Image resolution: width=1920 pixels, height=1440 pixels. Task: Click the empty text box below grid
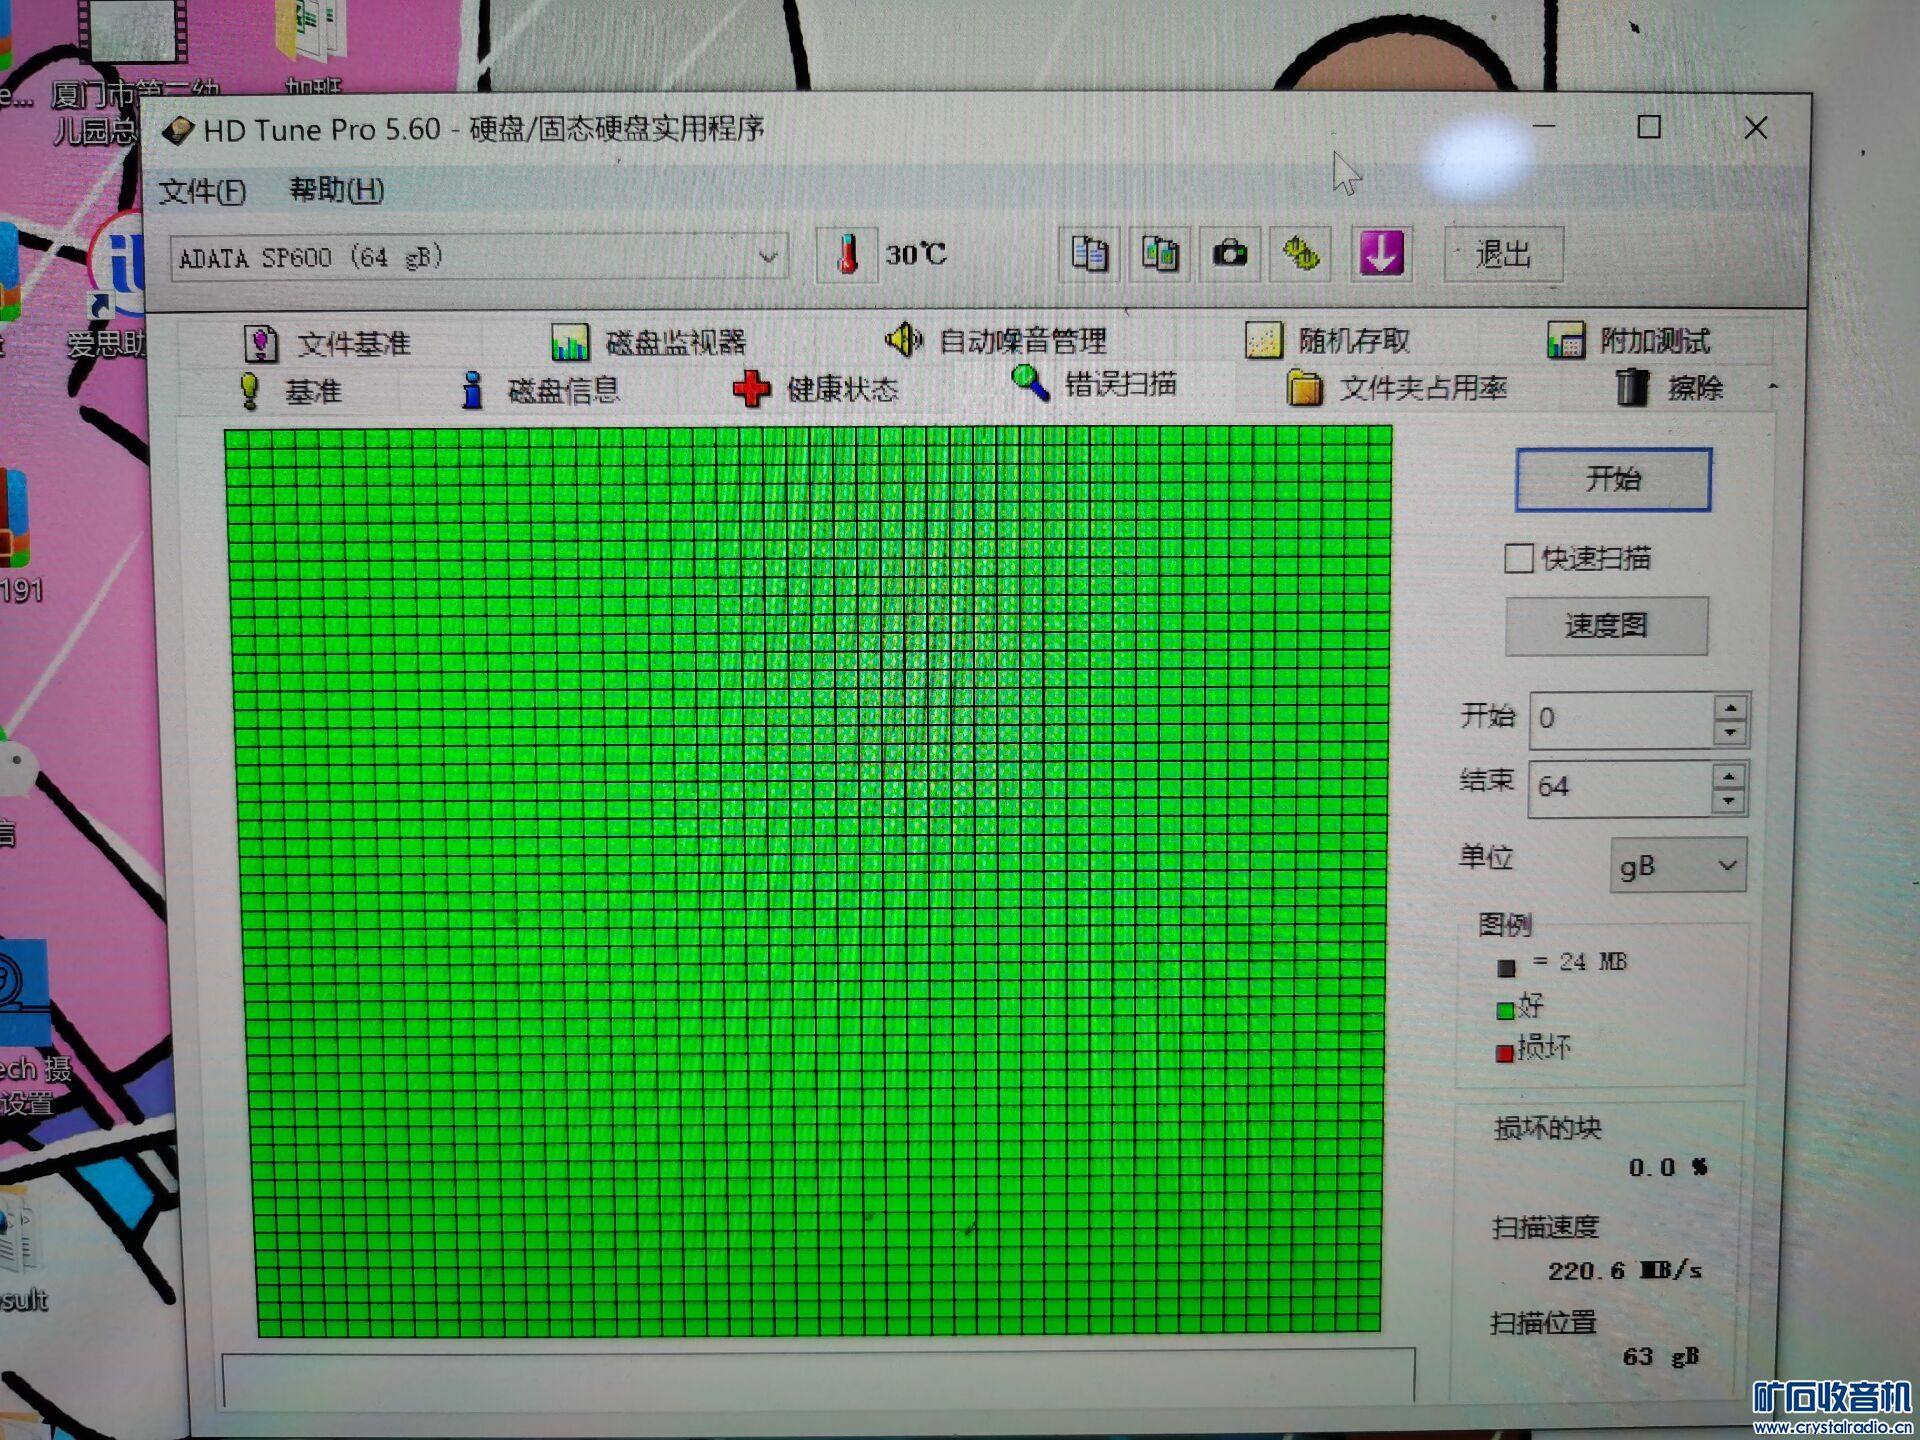pyautogui.click(x=818, y=1376)
